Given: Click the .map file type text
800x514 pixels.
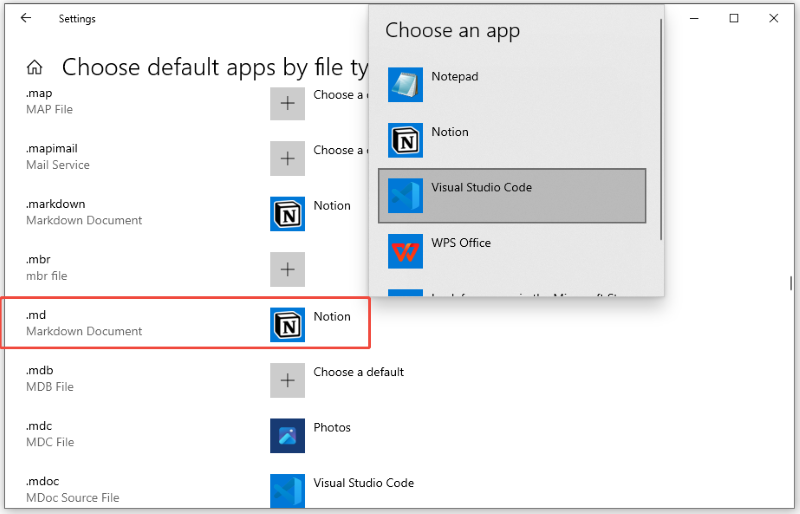Looking at the screenshot, I should click(x=39, y=93).
